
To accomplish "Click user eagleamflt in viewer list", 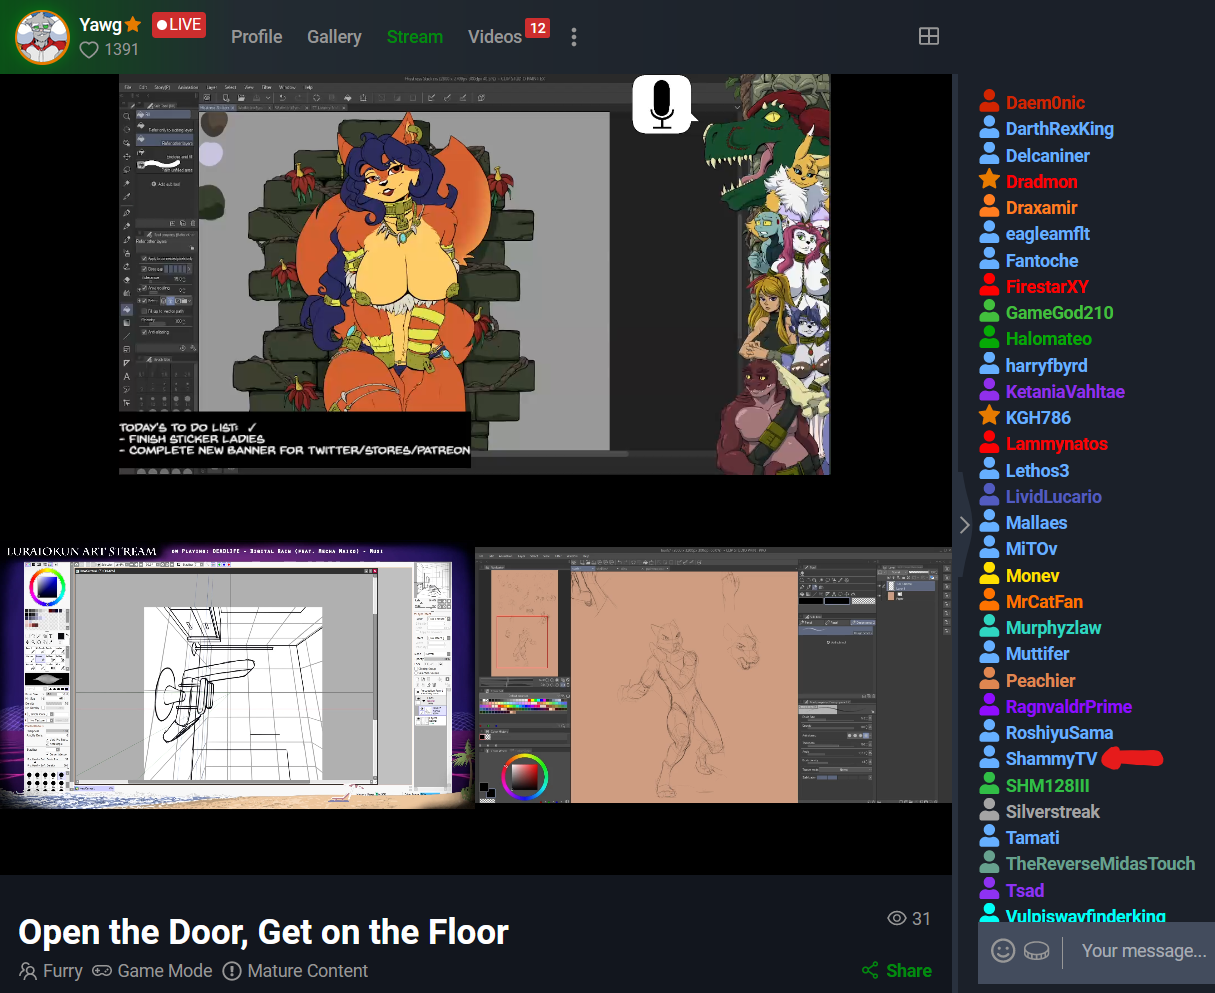I will tap(1047, 234).
